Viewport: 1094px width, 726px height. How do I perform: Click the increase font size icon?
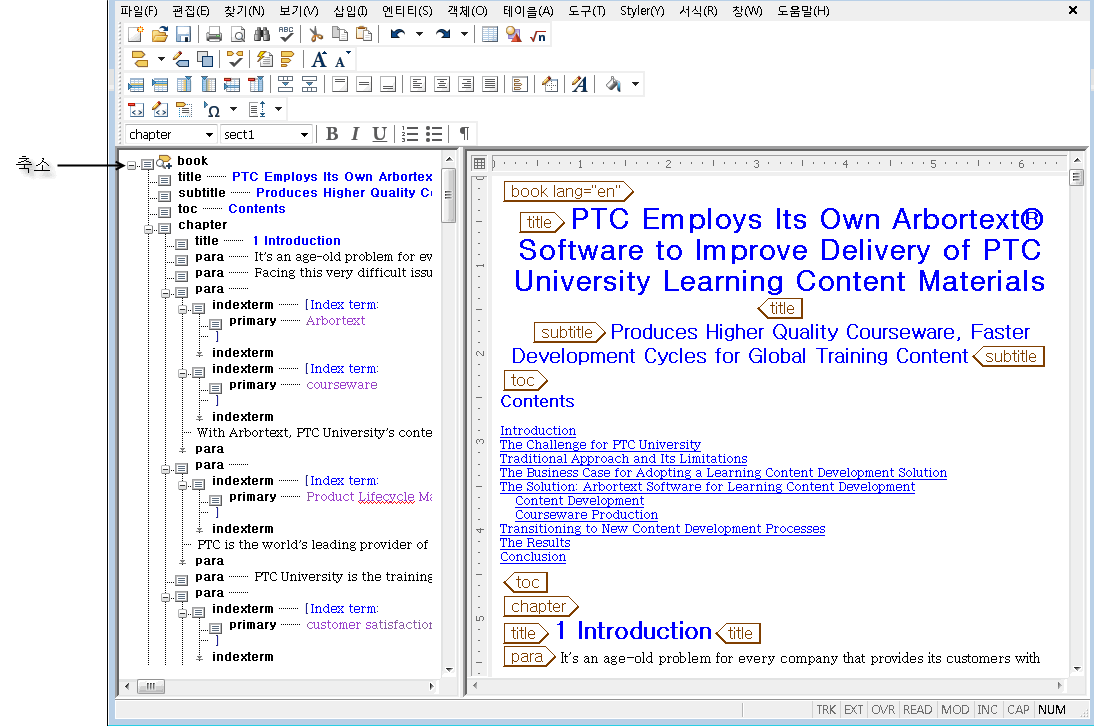click(x=319, y=59)
